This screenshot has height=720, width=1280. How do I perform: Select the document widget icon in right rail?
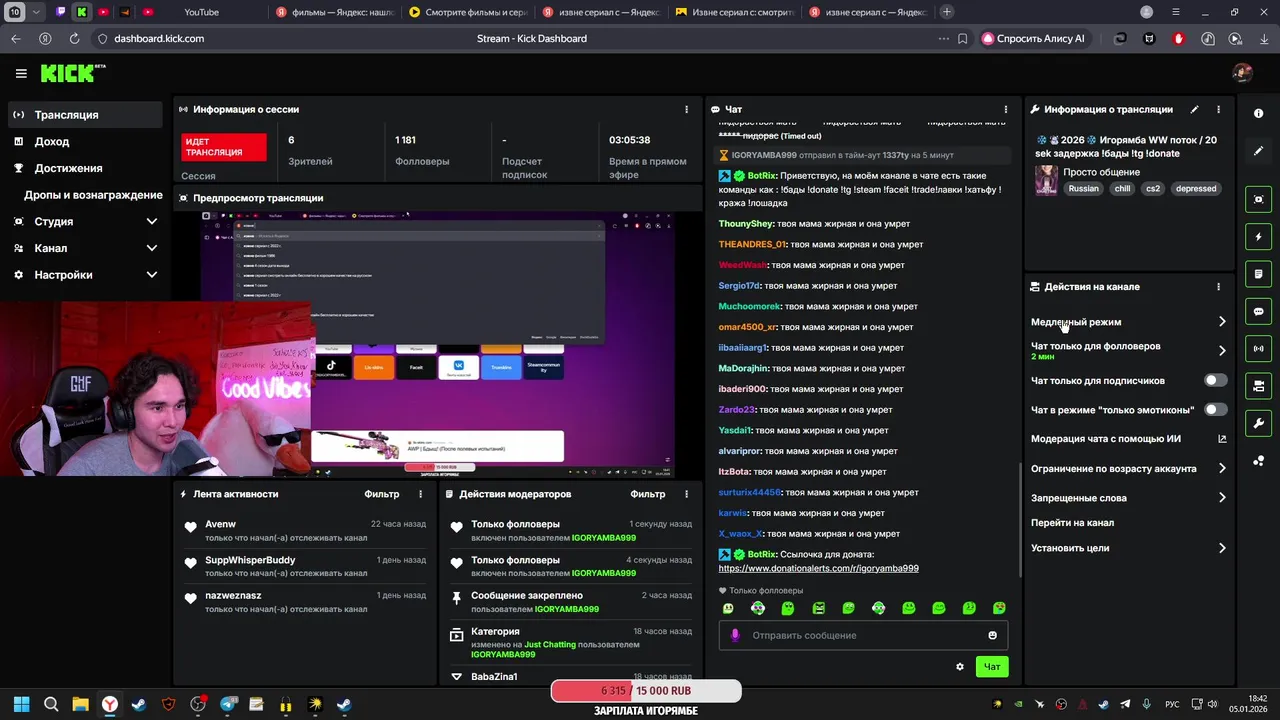coord(1258,274)
